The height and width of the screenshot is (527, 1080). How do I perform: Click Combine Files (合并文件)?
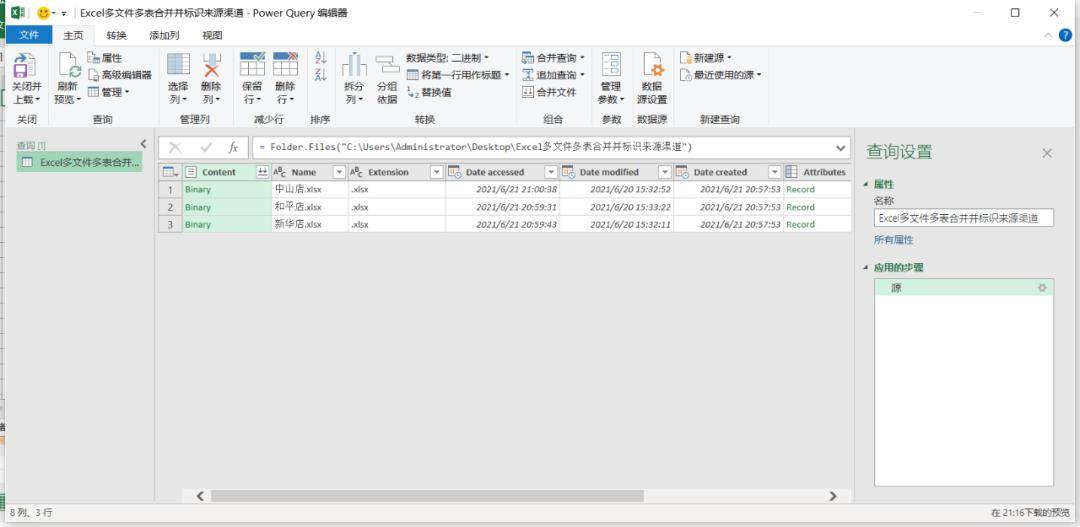(549, 92)
